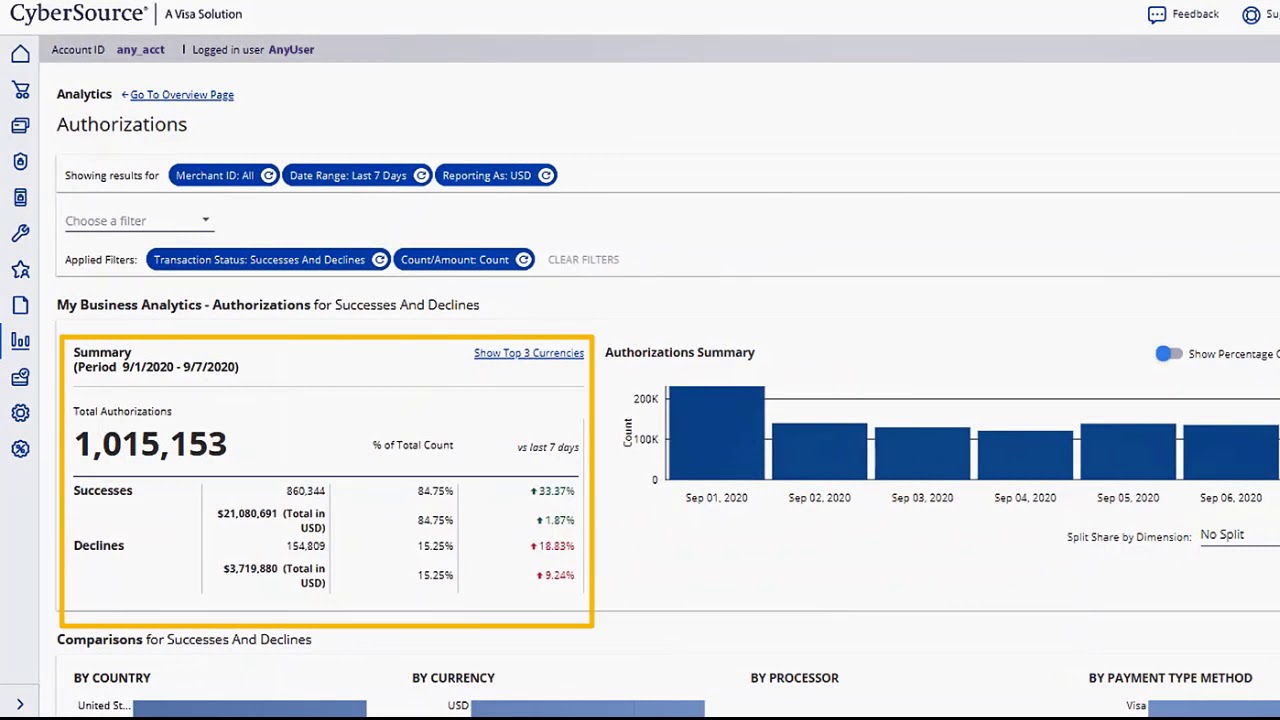The image size is (1280, 720).
Task: Click the Merchant ID: All chip
Action: point(224,176)
